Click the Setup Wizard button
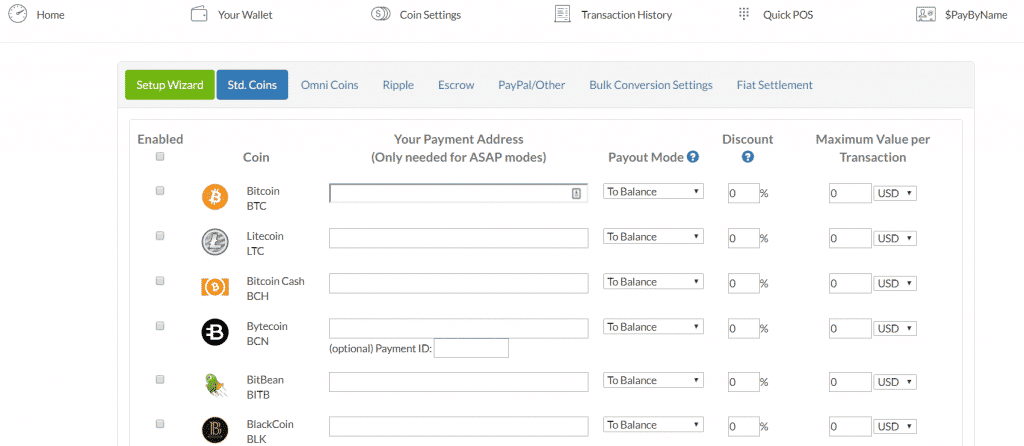The width and height of the screenshot is (1024, 446). (x=170, y=85)
